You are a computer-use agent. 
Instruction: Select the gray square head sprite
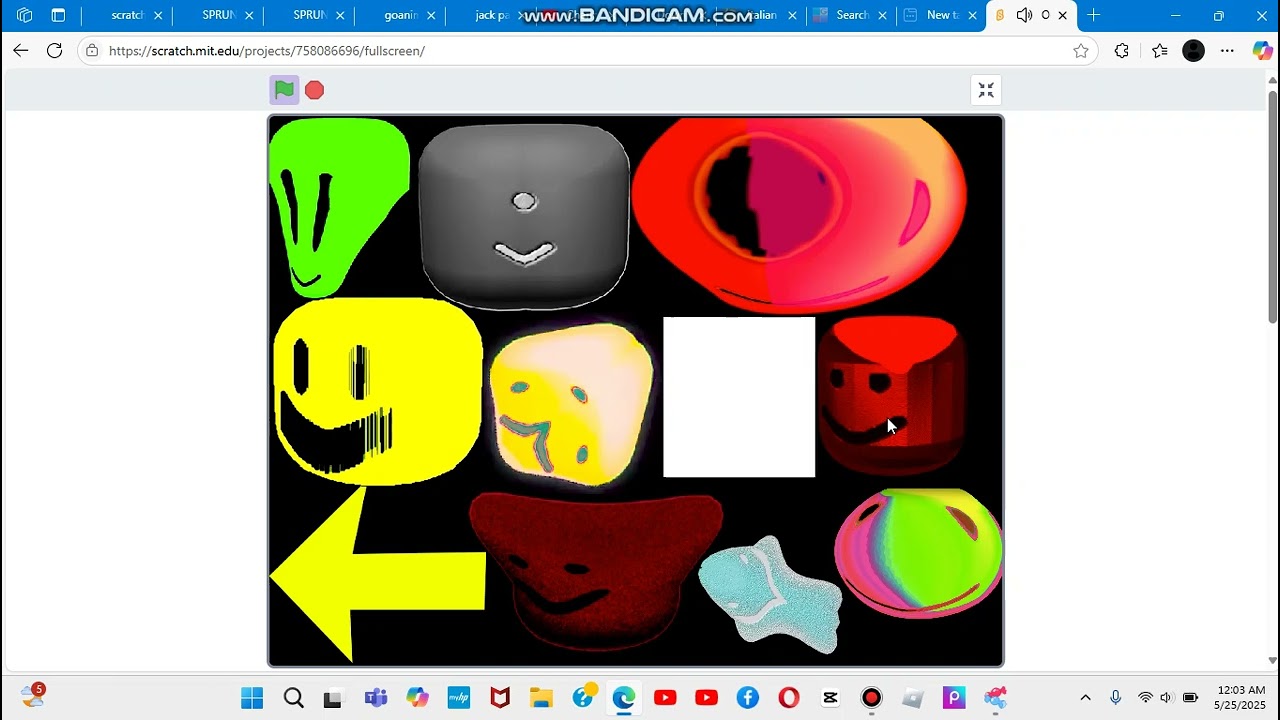point(524,216)
